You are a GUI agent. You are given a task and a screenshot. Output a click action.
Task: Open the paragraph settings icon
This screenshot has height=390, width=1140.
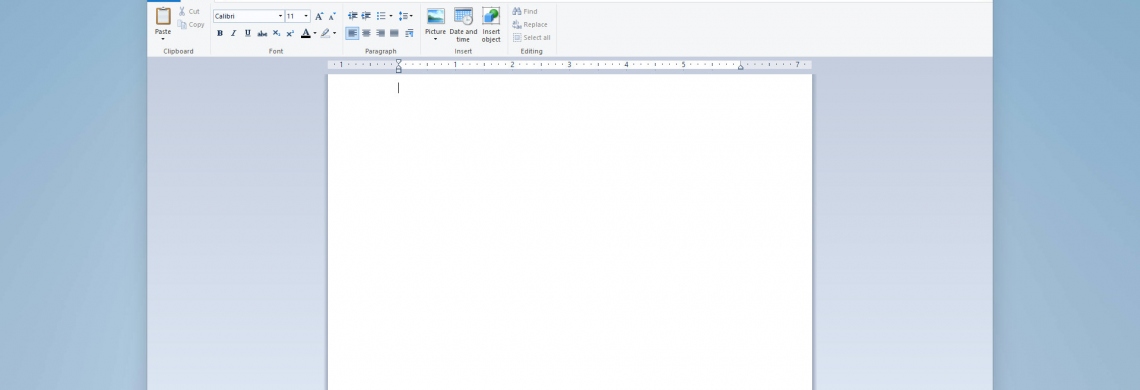point(409,33)
